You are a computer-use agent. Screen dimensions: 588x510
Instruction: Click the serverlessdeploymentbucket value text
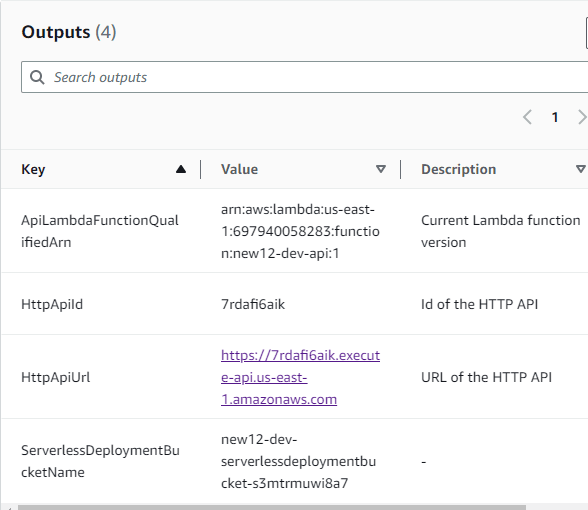click(x=298, y=461)
